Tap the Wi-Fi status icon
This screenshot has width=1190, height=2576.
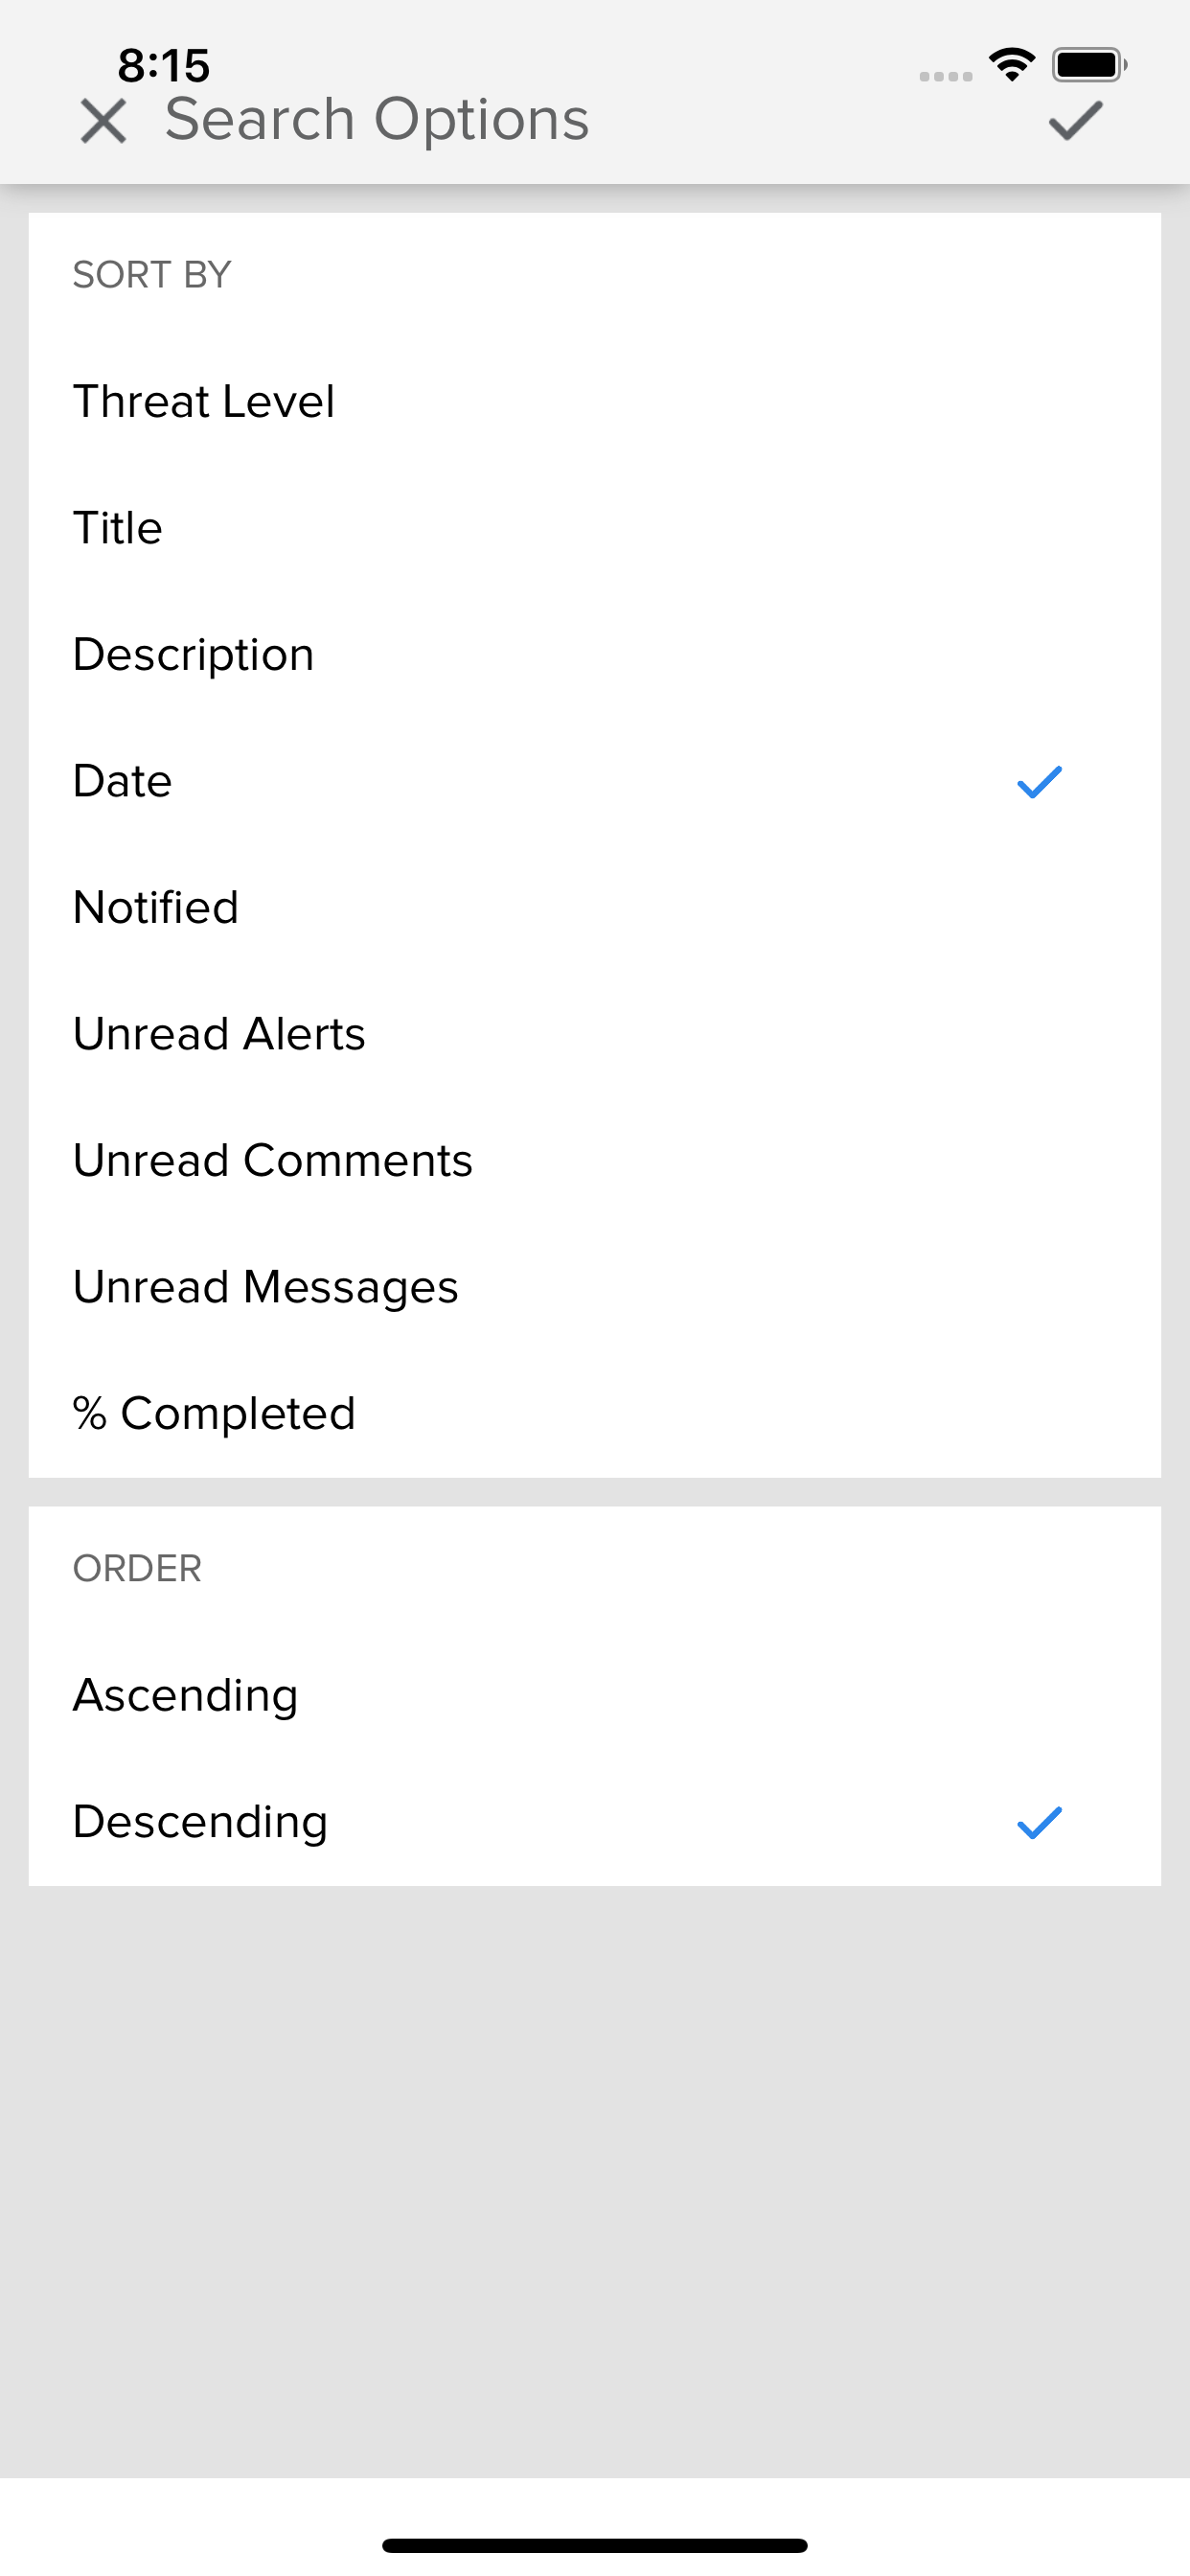(x=1011, y=65)
